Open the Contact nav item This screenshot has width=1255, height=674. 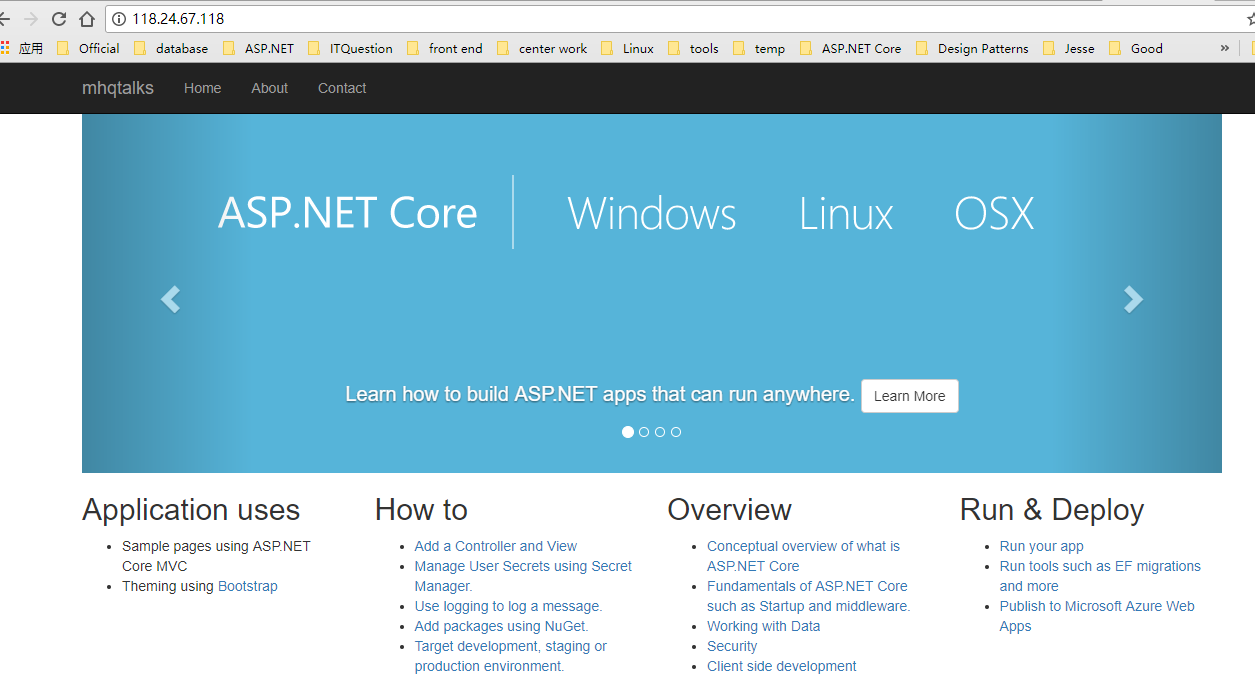[342, 88]
